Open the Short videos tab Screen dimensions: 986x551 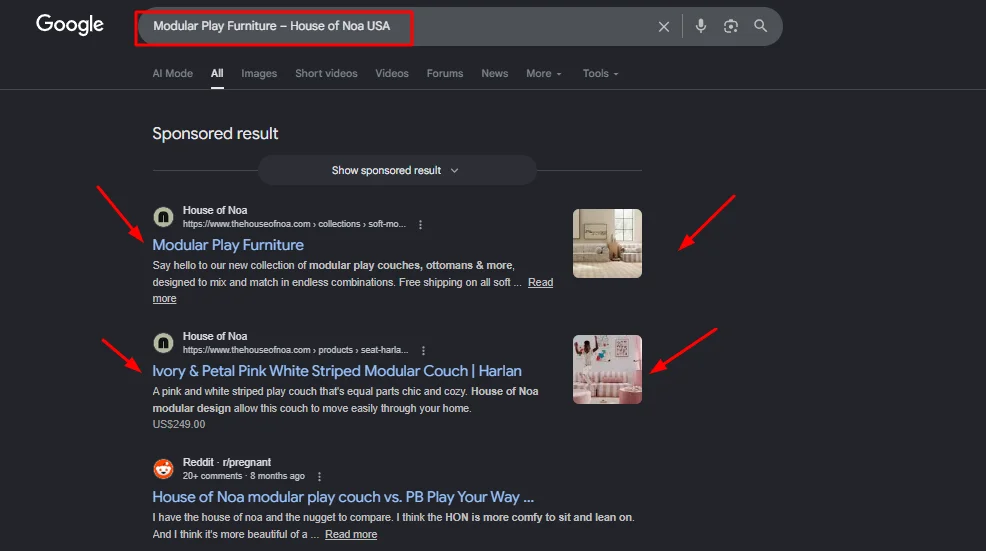pos(326,74)
